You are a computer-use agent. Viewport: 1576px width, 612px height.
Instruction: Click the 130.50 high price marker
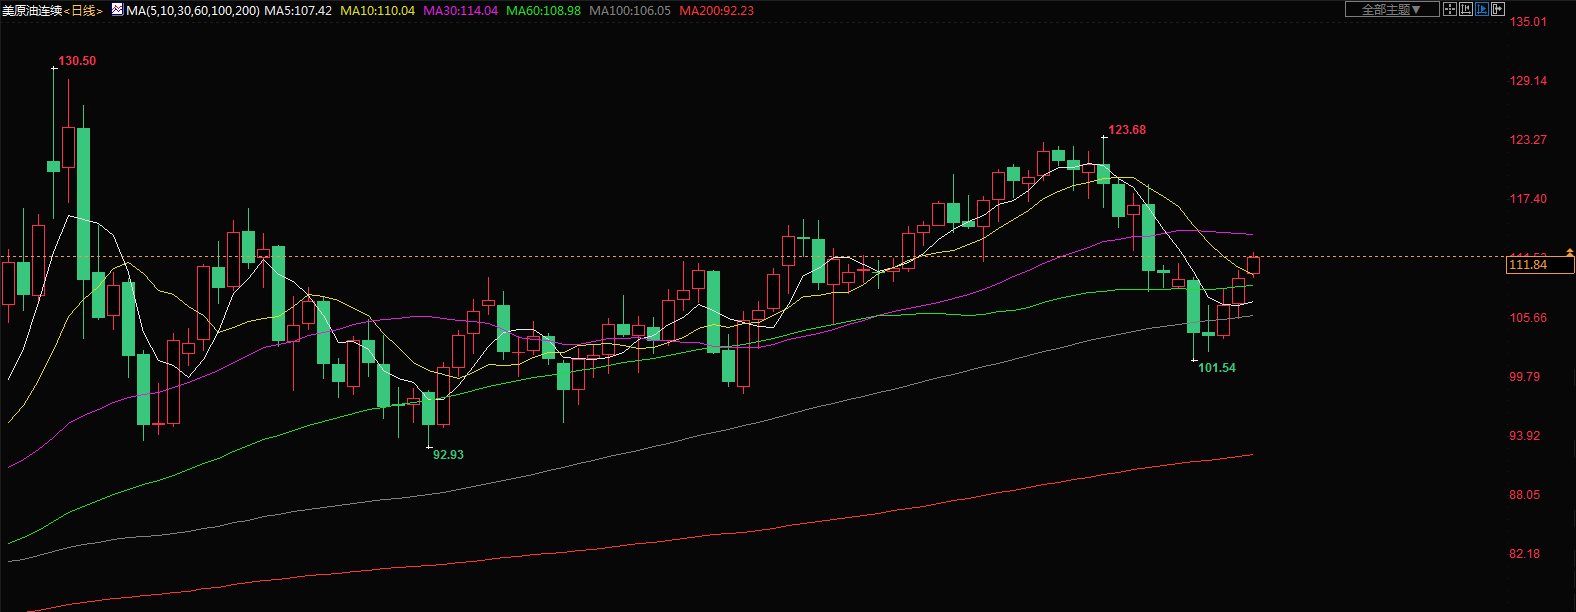point(77,61)
